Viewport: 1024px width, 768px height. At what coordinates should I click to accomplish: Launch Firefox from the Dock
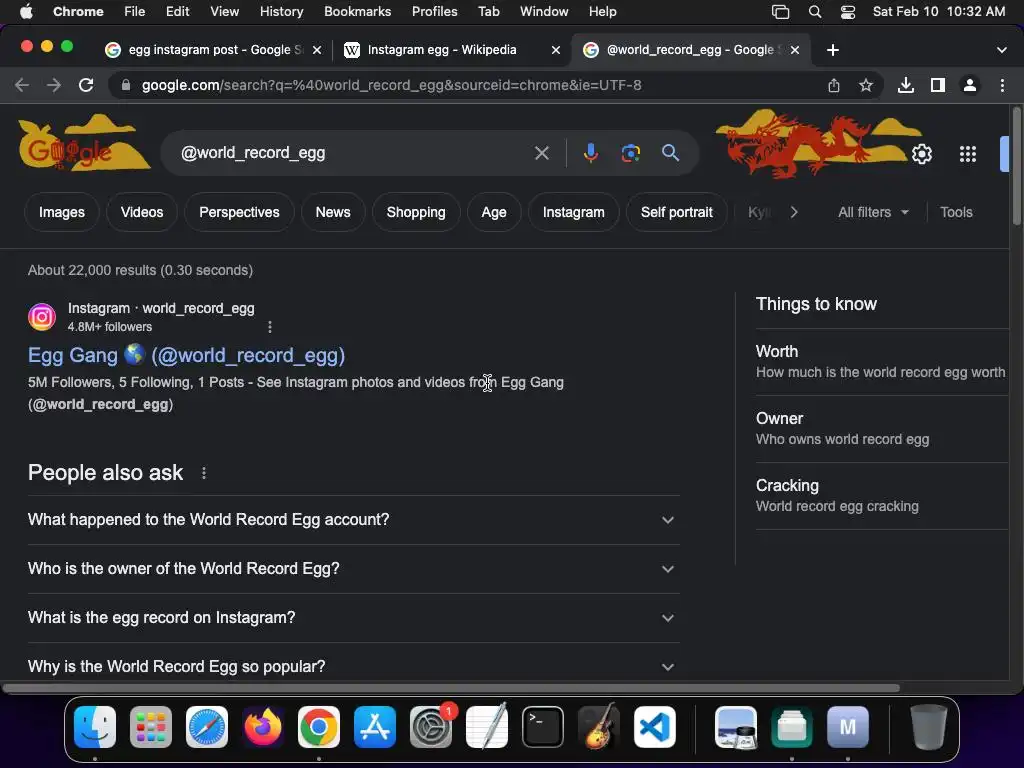263,727
